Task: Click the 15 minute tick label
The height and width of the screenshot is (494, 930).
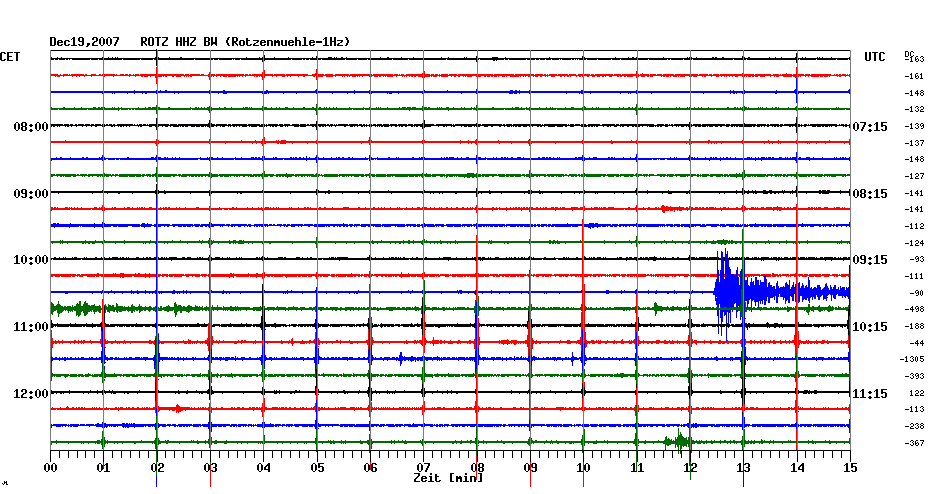Action: coord(850,468)
